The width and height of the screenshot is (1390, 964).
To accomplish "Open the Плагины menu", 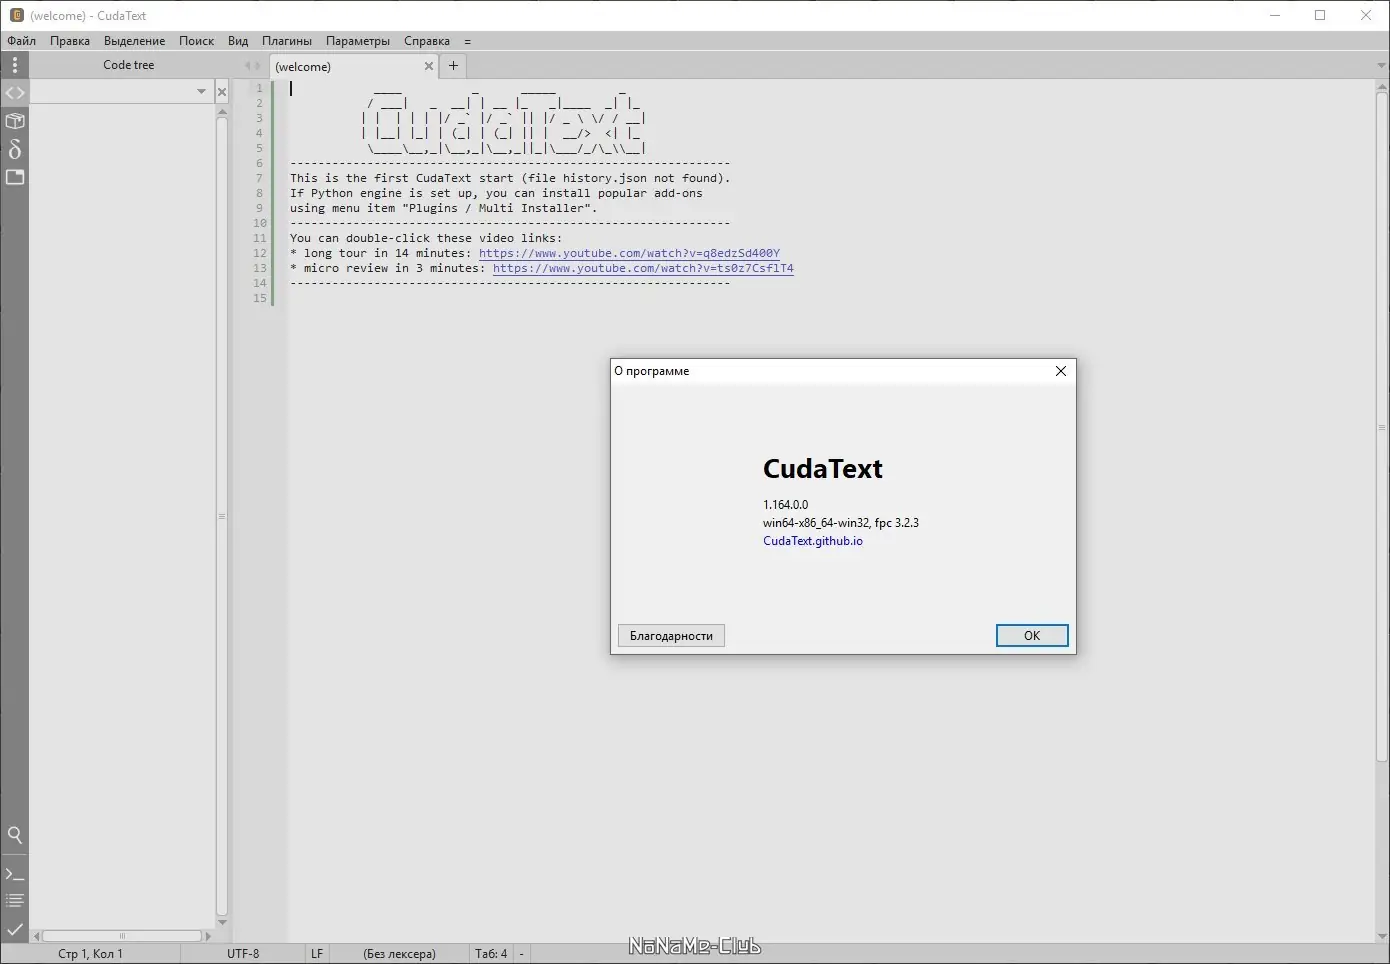I will coord(287,41).
